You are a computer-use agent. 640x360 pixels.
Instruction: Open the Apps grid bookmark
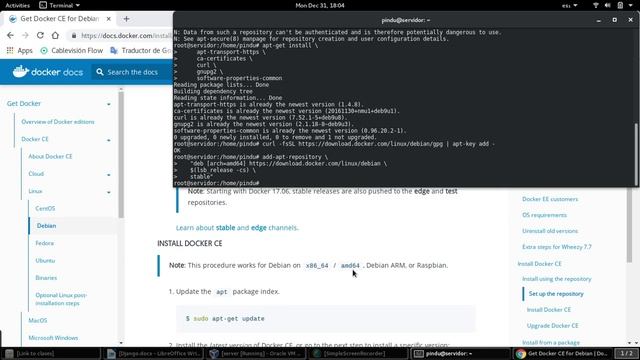pyautogui.click(x=19, y=51)
